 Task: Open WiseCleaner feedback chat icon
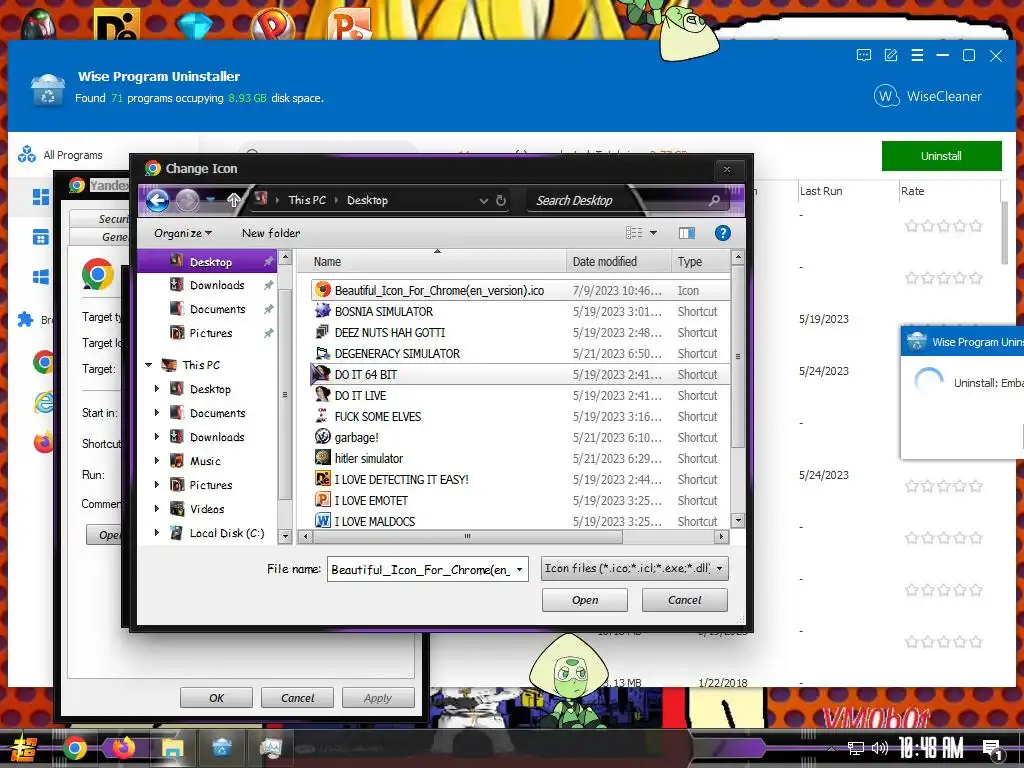[863, 56]
